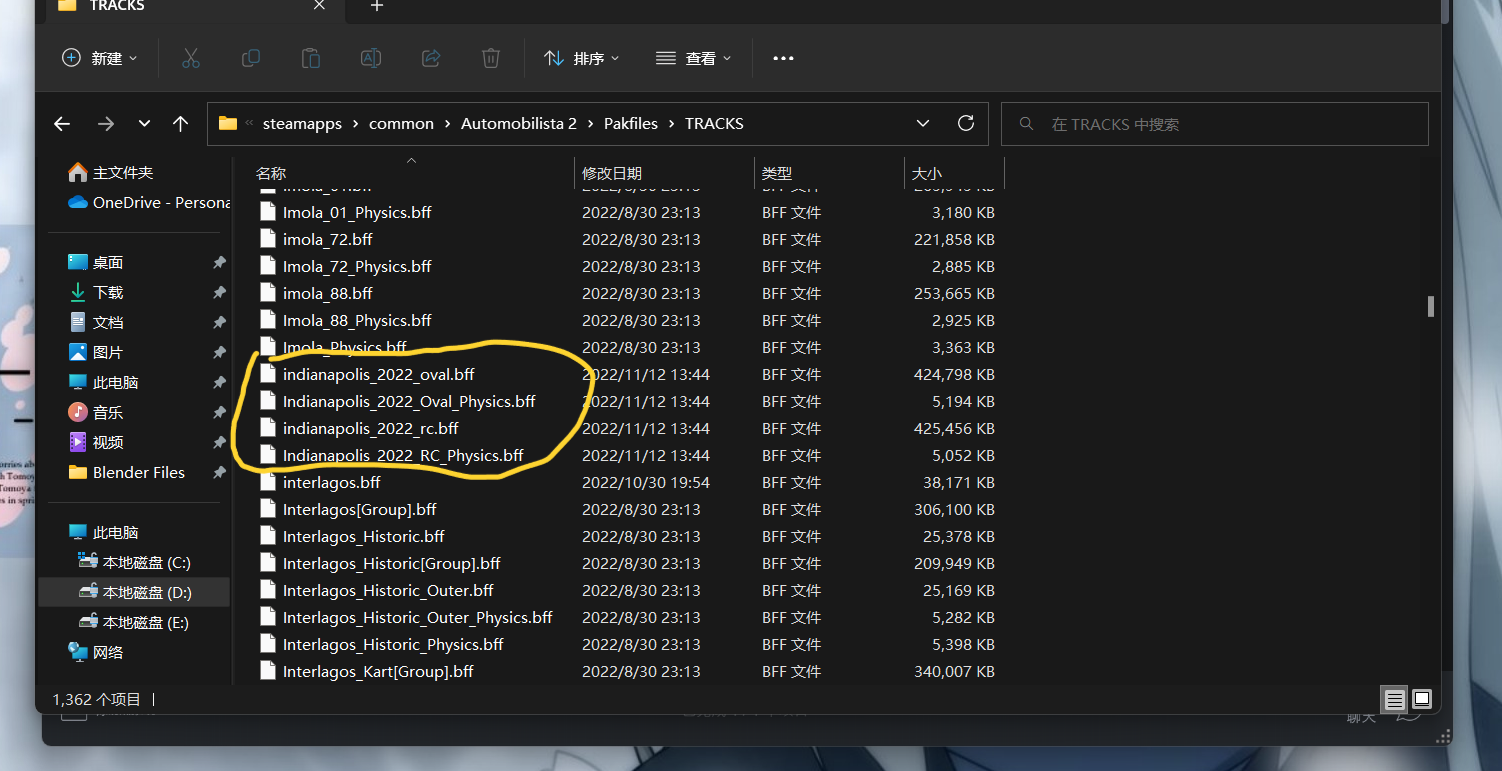The width and height of the screenshot is (1502, 771).
Task: Expand address bar history chevron
Action: click(x=922, y=123)
